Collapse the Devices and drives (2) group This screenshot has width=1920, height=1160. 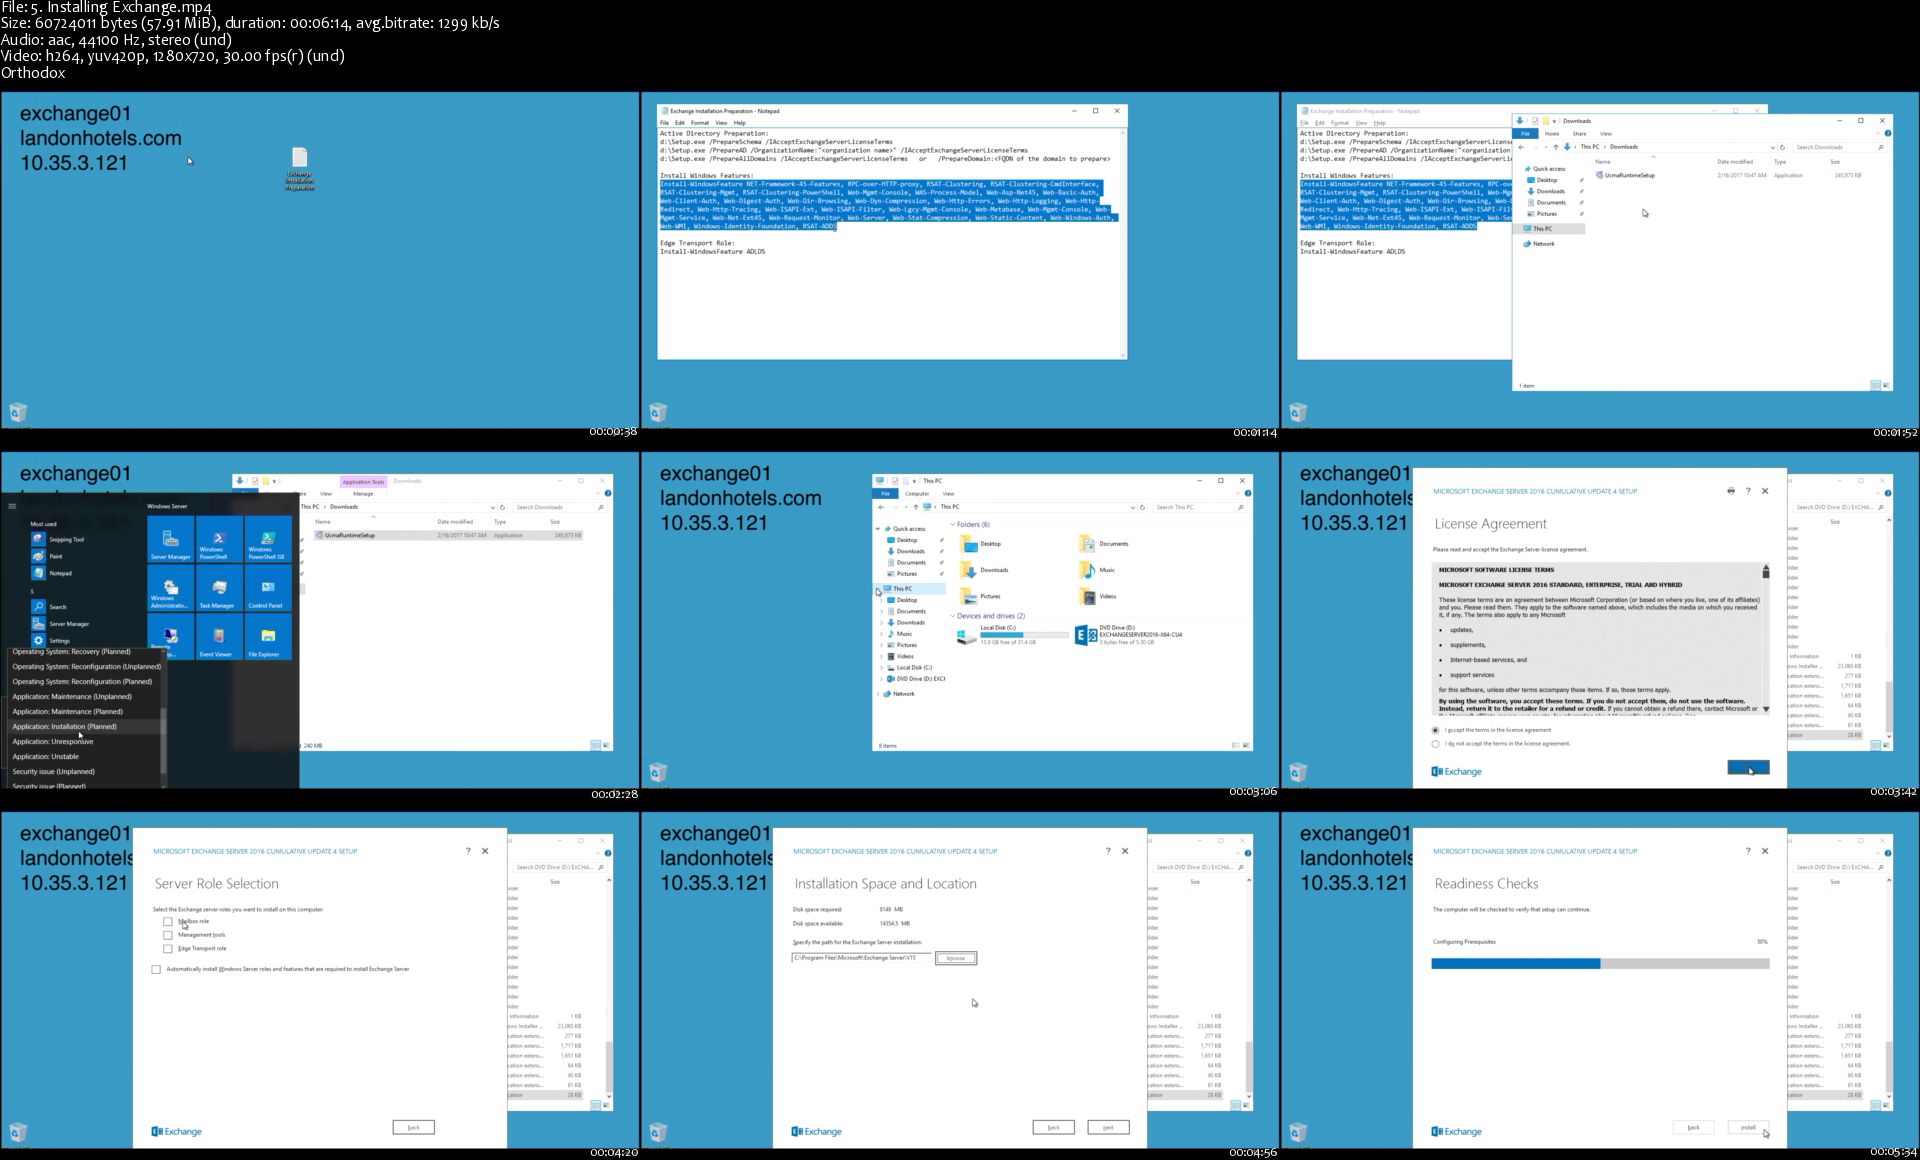(953, 616)
